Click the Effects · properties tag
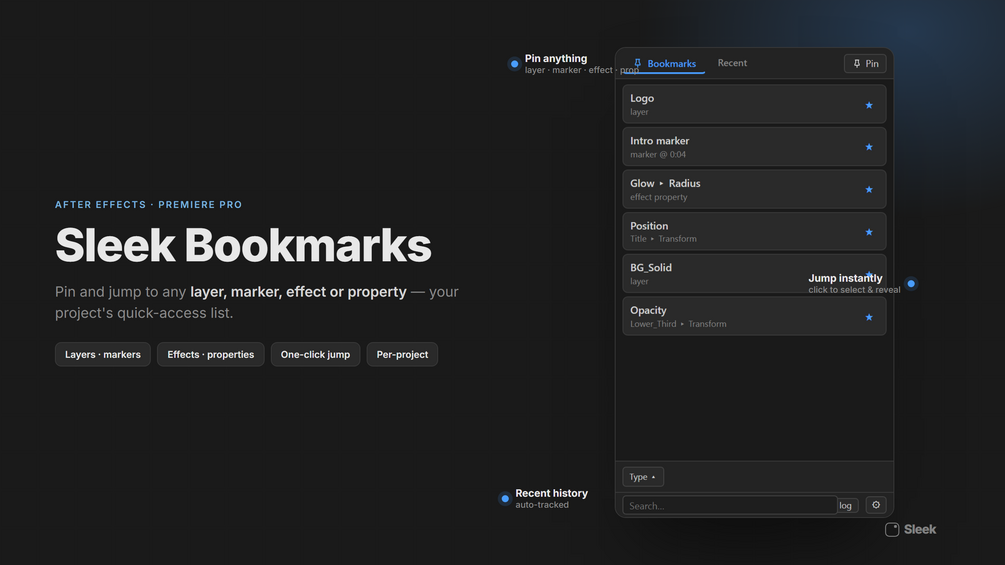 pyautogui.click(x=210, y=354)
